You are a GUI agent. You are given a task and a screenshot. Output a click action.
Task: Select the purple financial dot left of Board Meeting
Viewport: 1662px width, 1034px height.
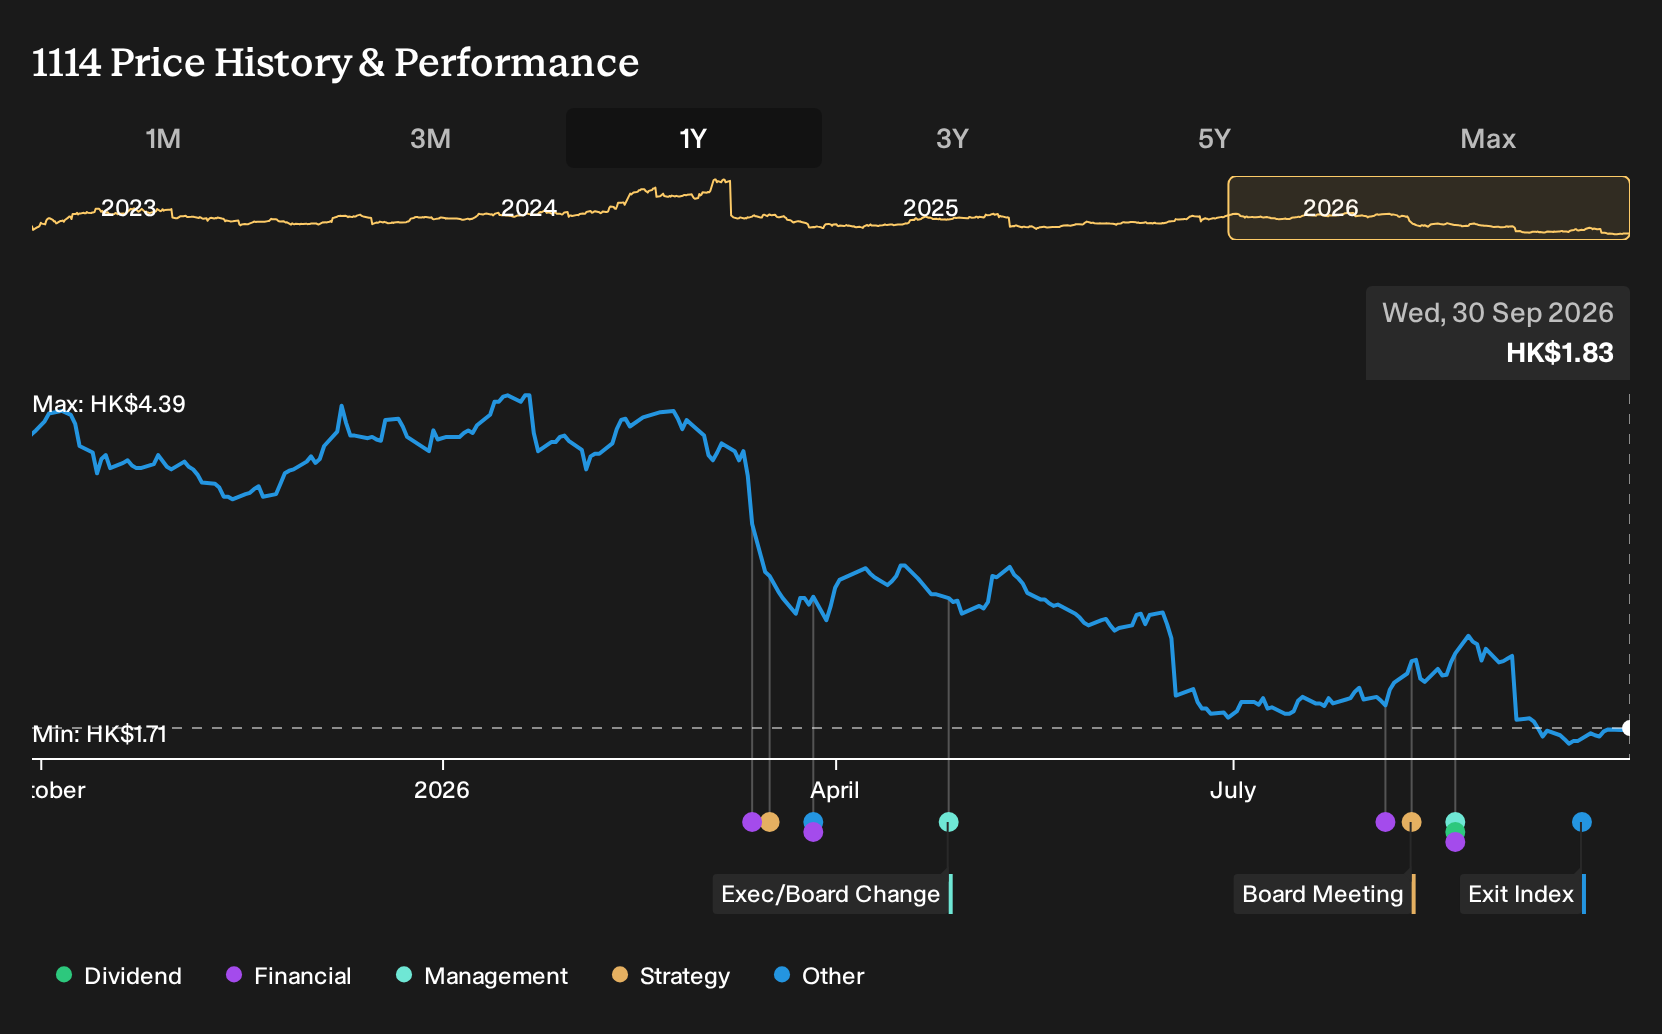pyautogui.click(x=1385, y=822)
